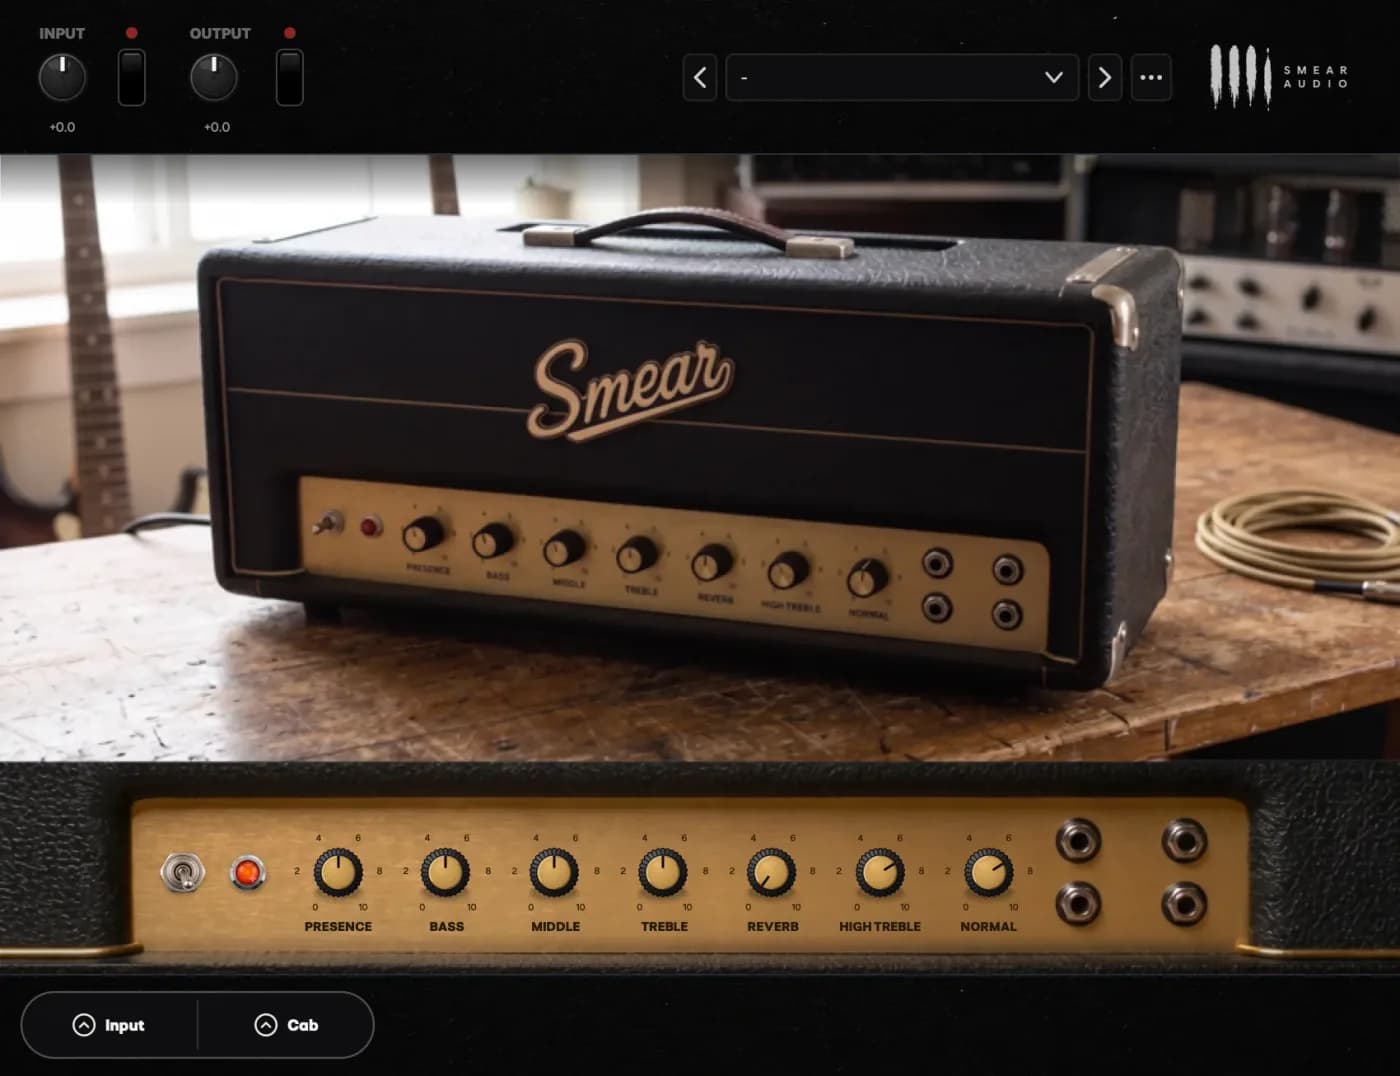The height and width of the screenshot is (1076, 1400).
Task: Click the INPUT label in the header
Action: (62, 33)
